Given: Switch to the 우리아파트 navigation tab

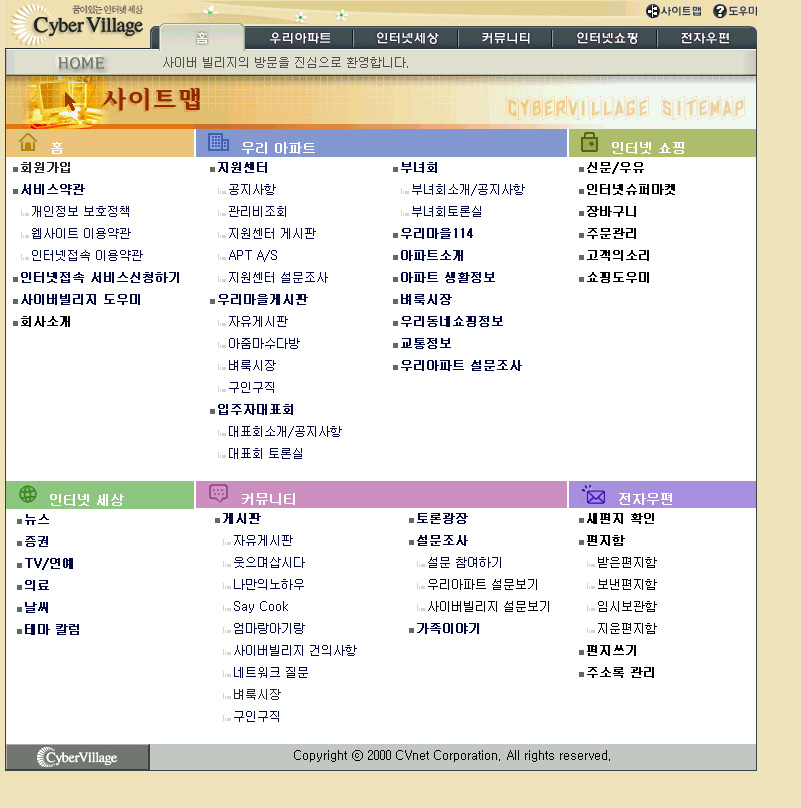Looking at the screenshot, I should coord(300,38).
